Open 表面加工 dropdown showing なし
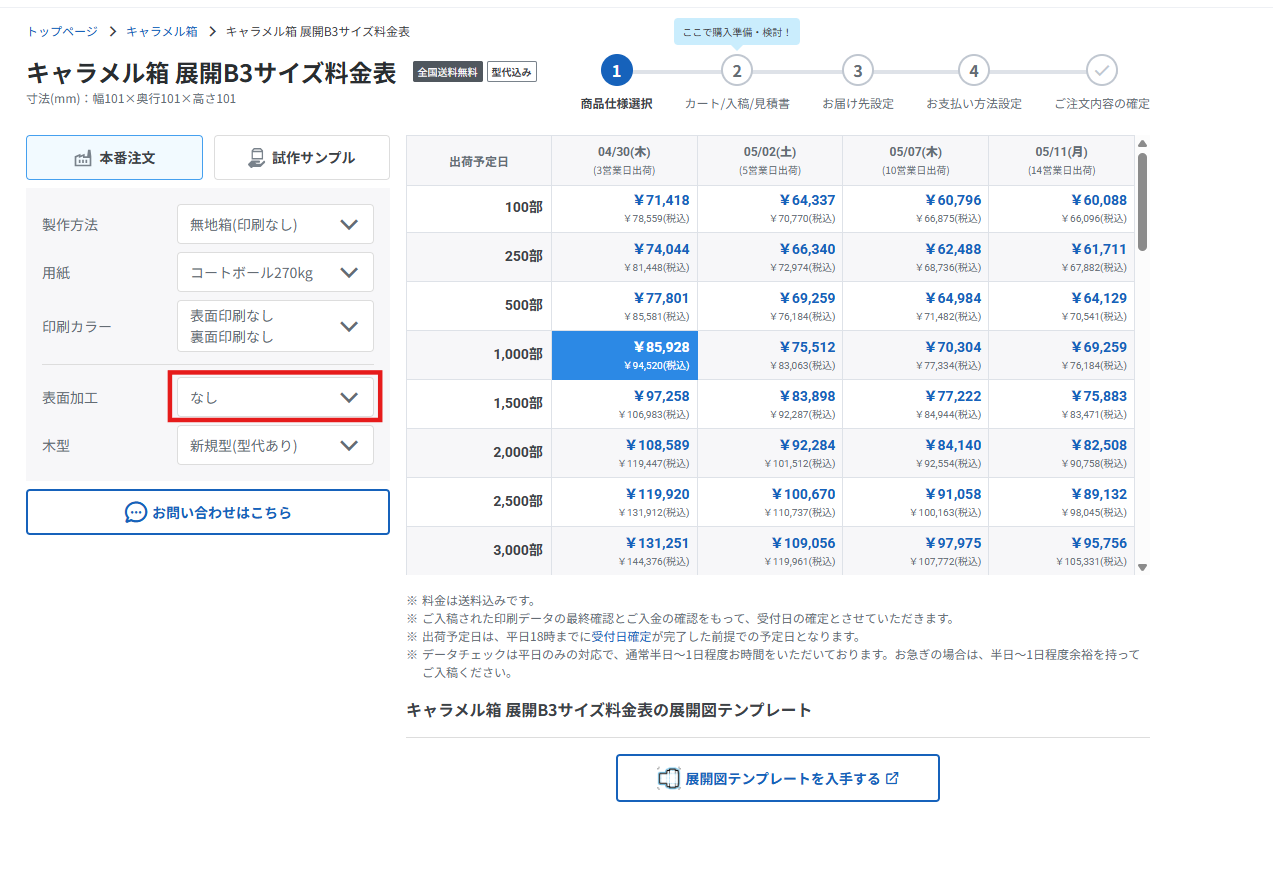This screenshot has height=874, width=1273. pos(275,397)
